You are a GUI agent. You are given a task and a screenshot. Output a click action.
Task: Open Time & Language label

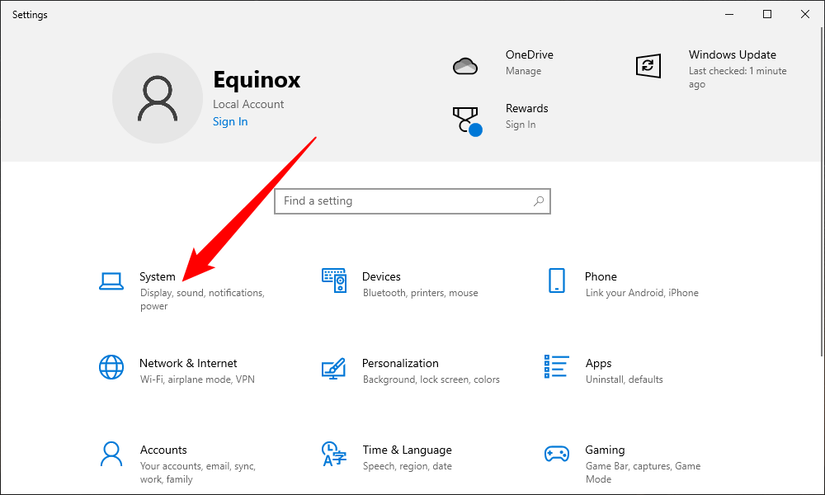(407, 450)
